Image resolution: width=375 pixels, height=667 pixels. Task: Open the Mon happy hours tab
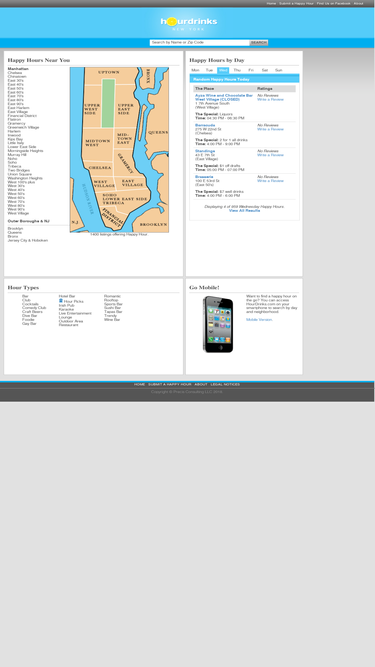pos(196,70)
